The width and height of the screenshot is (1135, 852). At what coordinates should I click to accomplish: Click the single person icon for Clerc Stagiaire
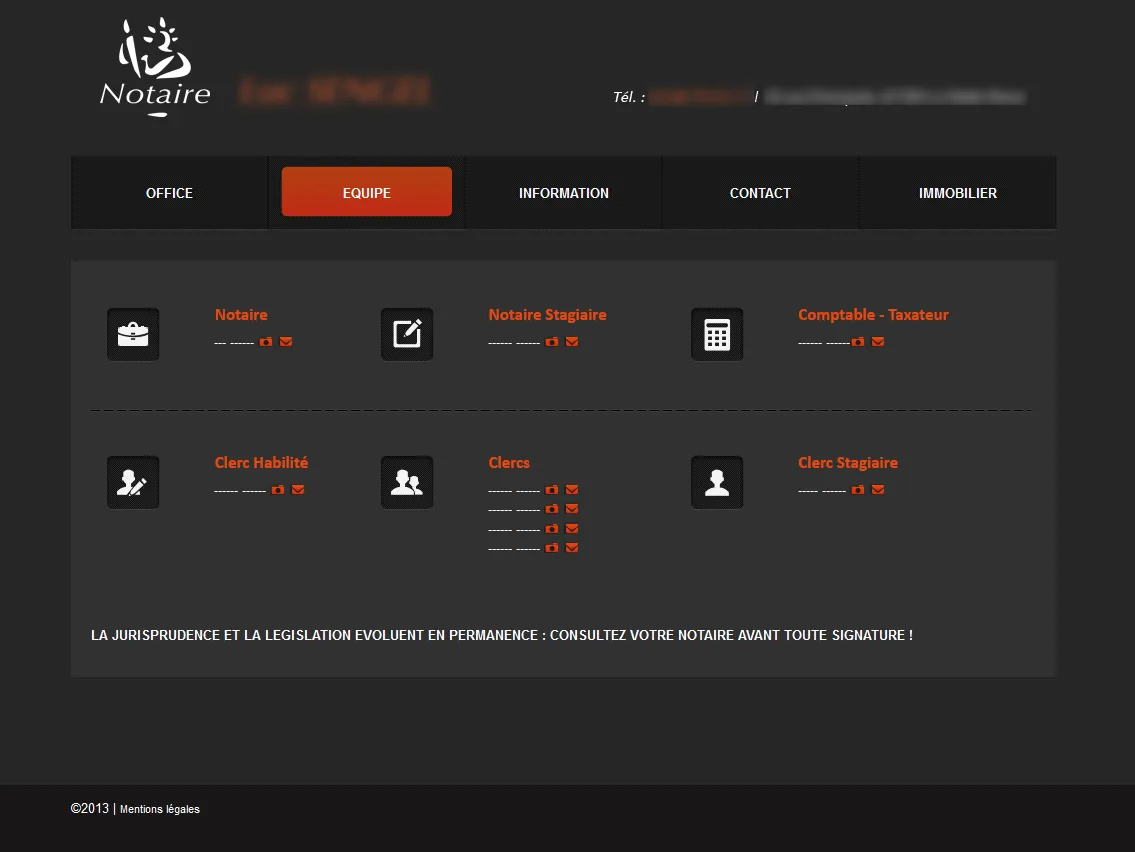pos(717,482)
